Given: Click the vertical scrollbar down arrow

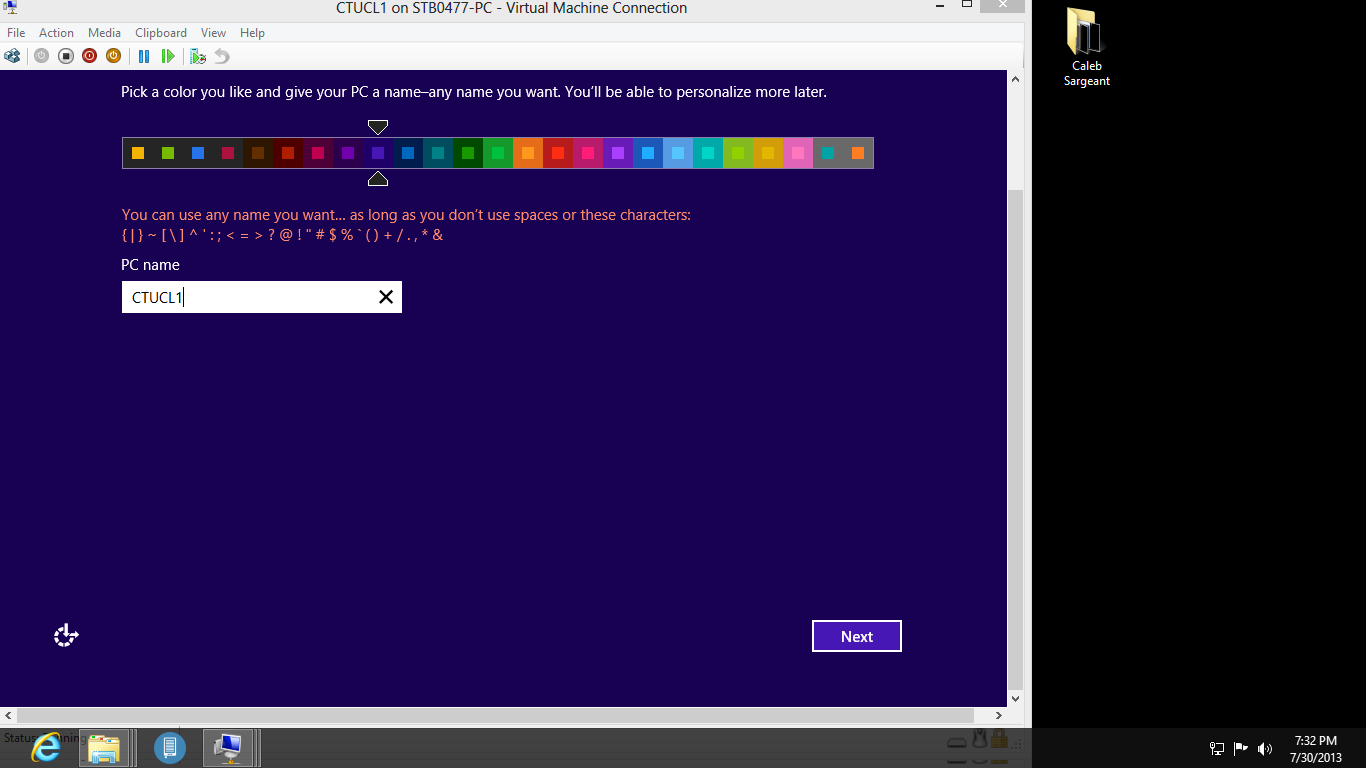Looking at the screenshot, I should (1016, 698).
